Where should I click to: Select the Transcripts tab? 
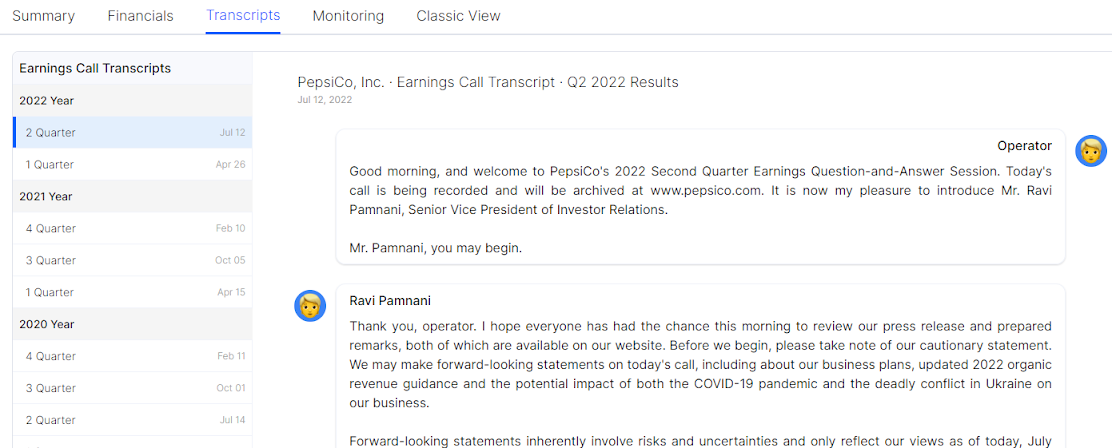pos(243,16)
